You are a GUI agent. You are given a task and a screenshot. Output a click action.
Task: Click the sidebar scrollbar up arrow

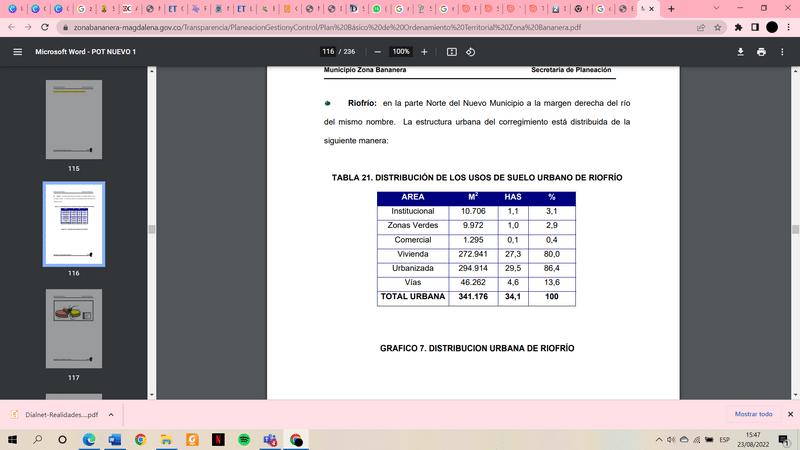click(x=152, y=71)
